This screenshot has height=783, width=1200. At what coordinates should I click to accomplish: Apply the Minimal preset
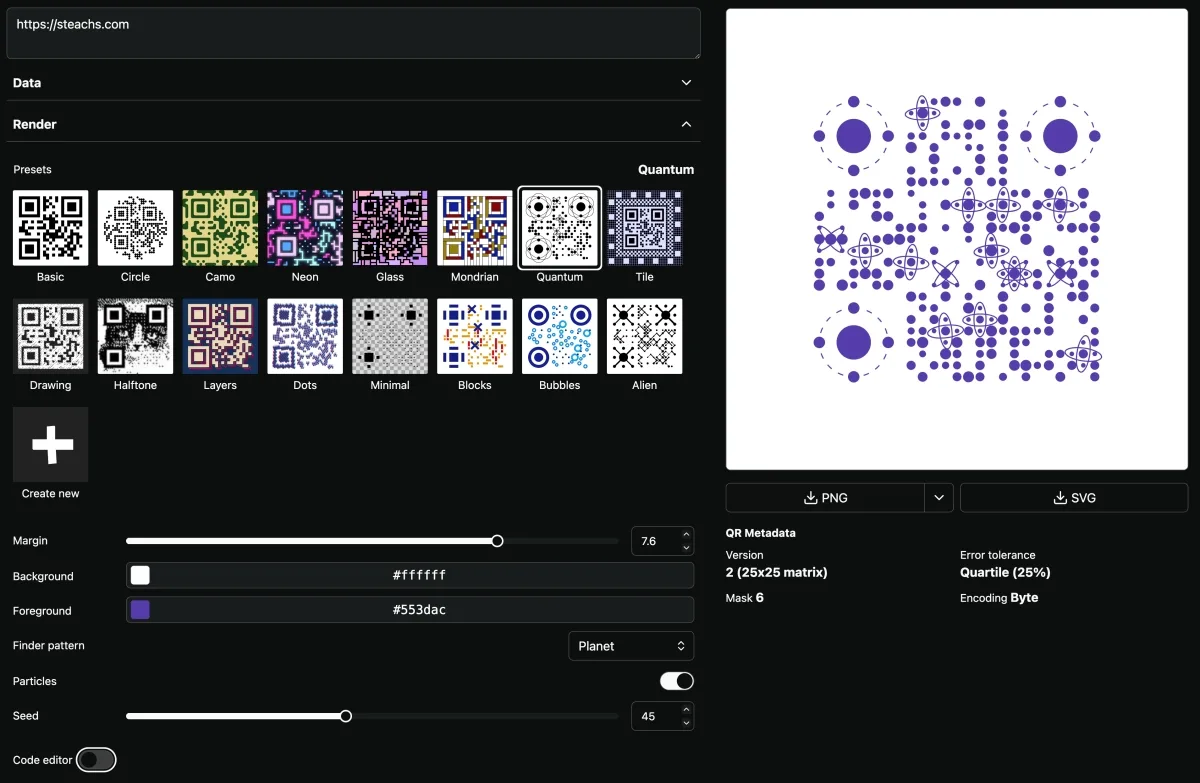click(x=390, y=336)
